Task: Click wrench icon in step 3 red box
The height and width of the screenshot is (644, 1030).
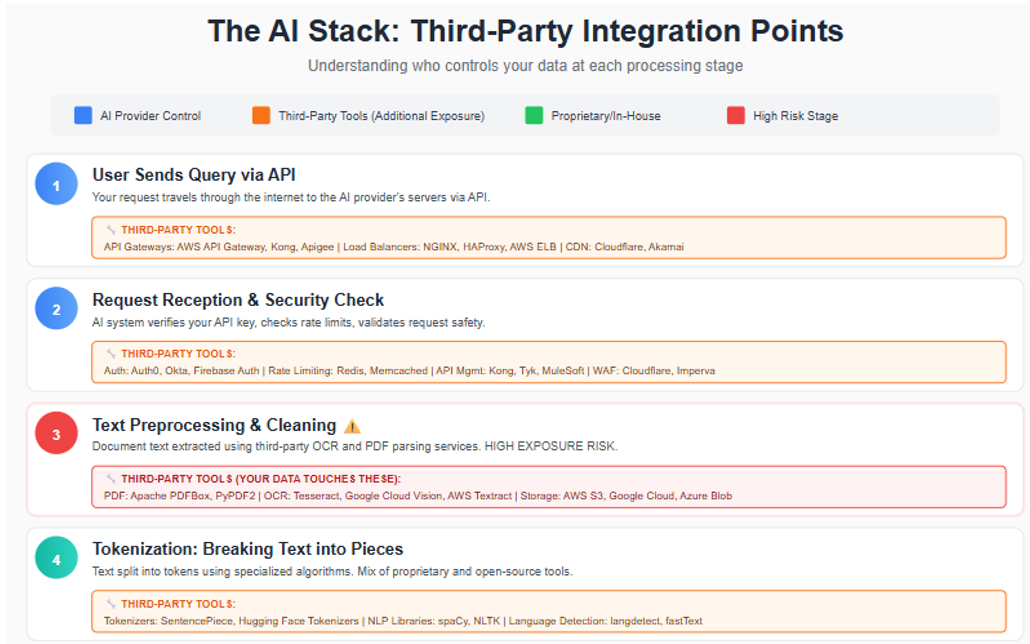Action: pos(111,479)
